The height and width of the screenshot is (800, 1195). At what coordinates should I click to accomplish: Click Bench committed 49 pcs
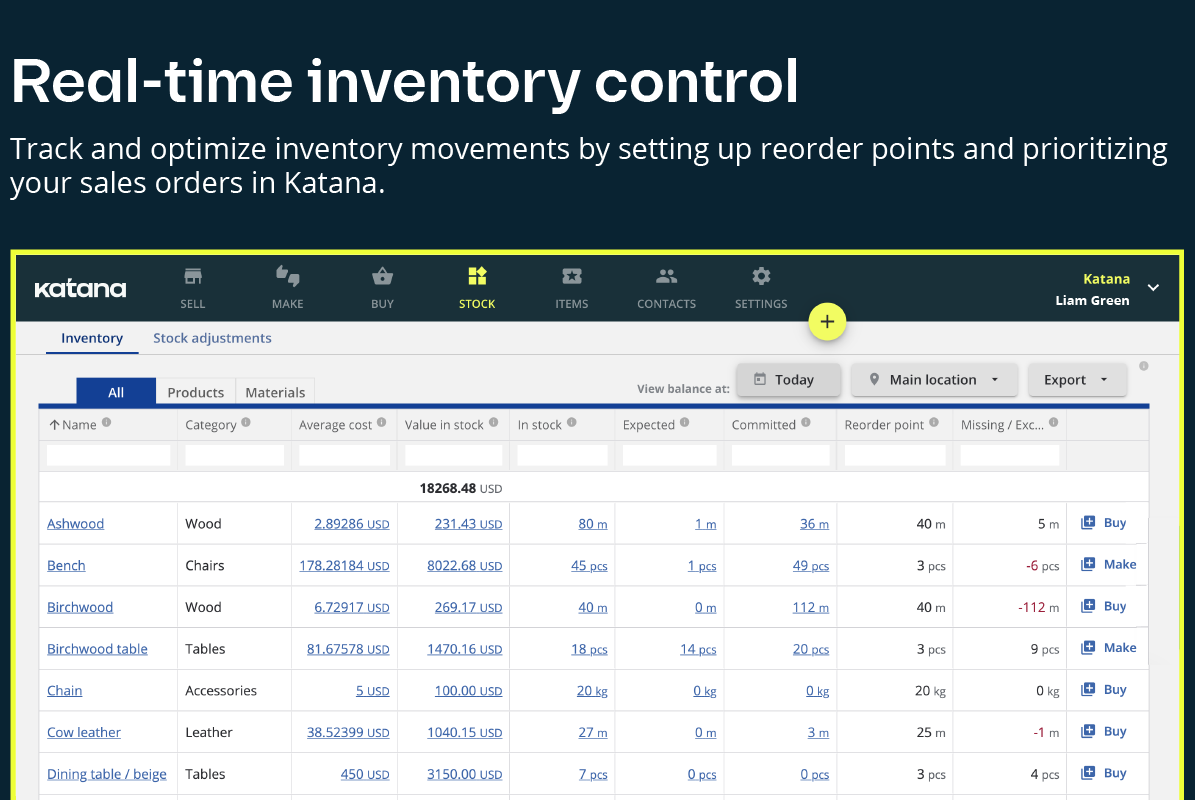point(811,565)
